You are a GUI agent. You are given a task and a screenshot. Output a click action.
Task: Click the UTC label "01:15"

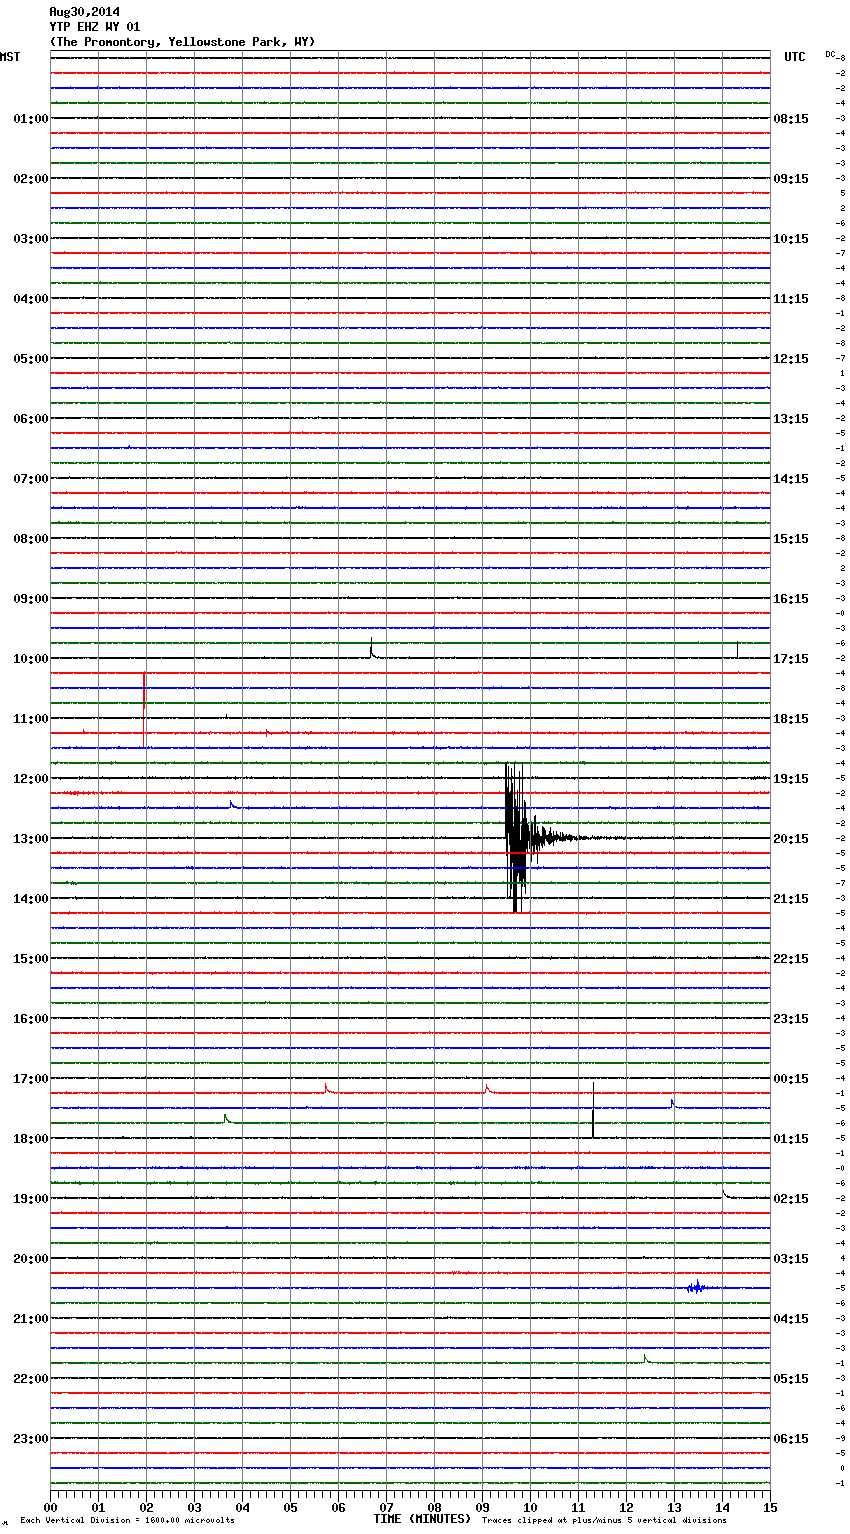[x=791, y=1139]
